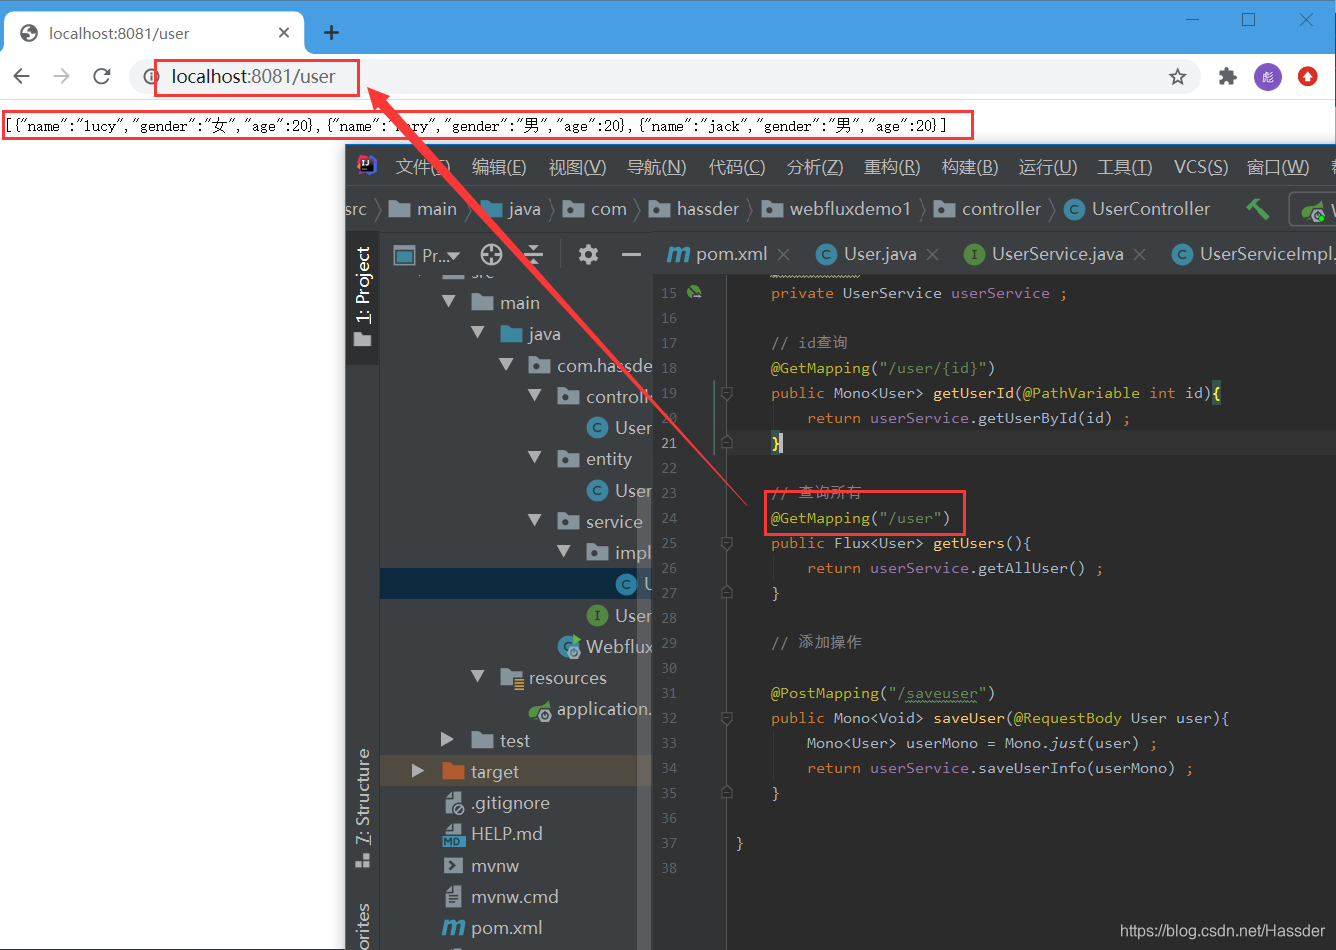Reload the localhost page
This screenshot has width=1336, height=950.
(101, 76)
